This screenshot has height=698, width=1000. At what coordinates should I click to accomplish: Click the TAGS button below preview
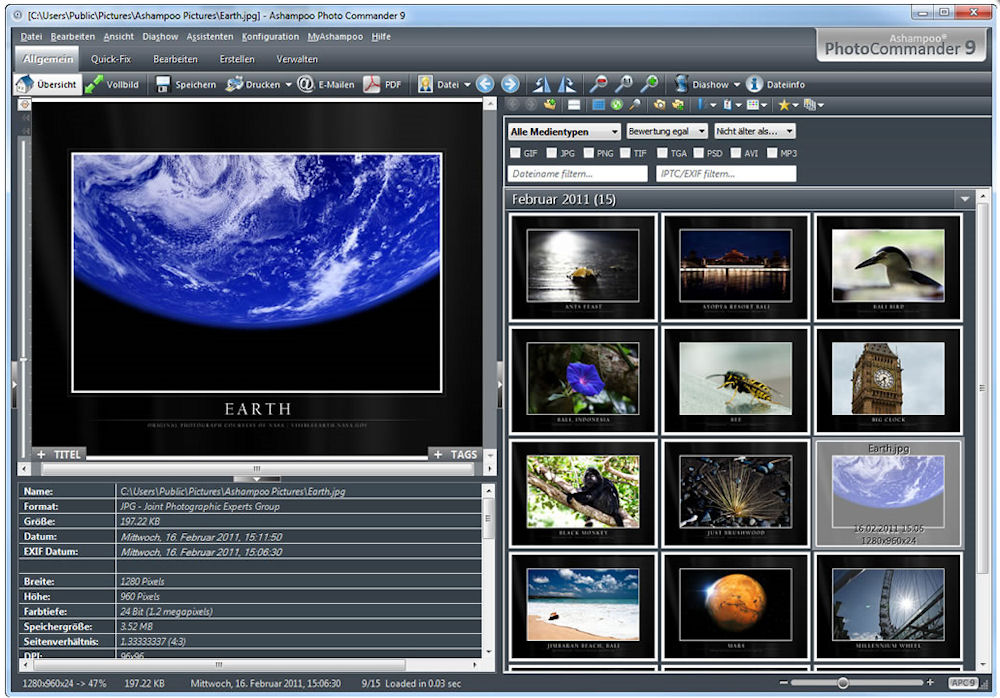click(455, 454)
